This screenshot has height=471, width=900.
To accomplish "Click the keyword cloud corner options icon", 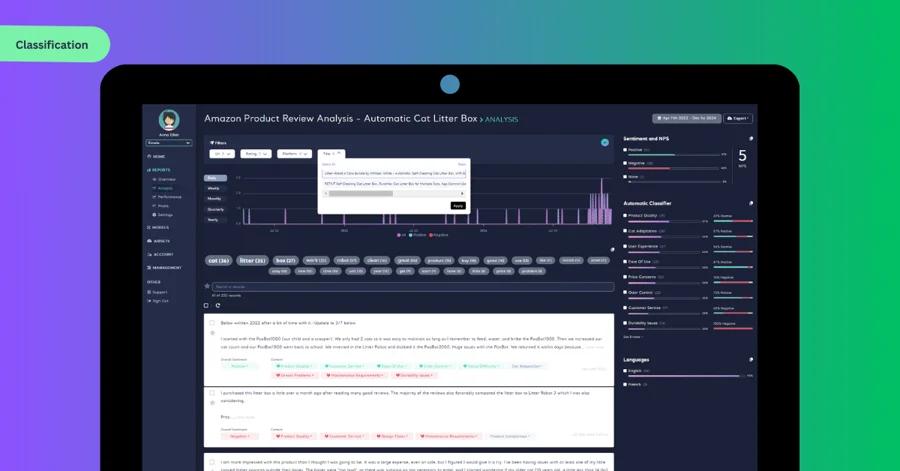I will (x=612, y=250).
